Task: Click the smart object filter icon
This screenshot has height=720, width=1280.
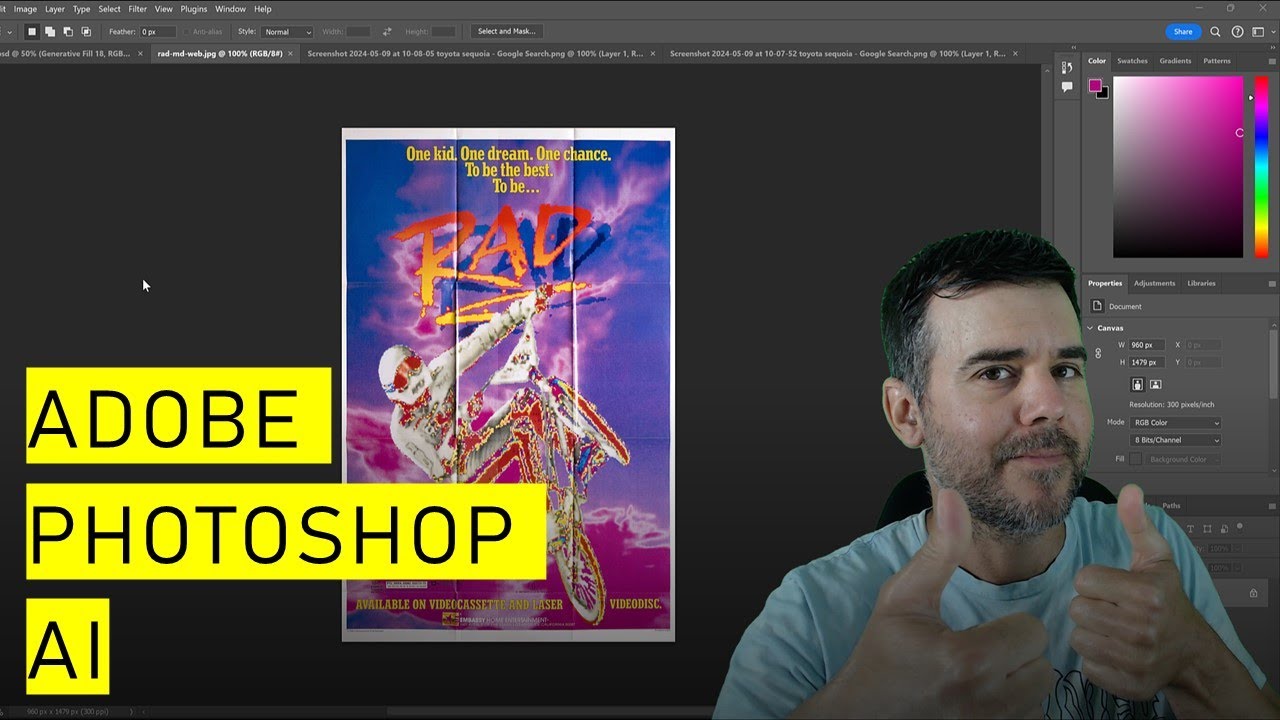Action: [1223, 528]
